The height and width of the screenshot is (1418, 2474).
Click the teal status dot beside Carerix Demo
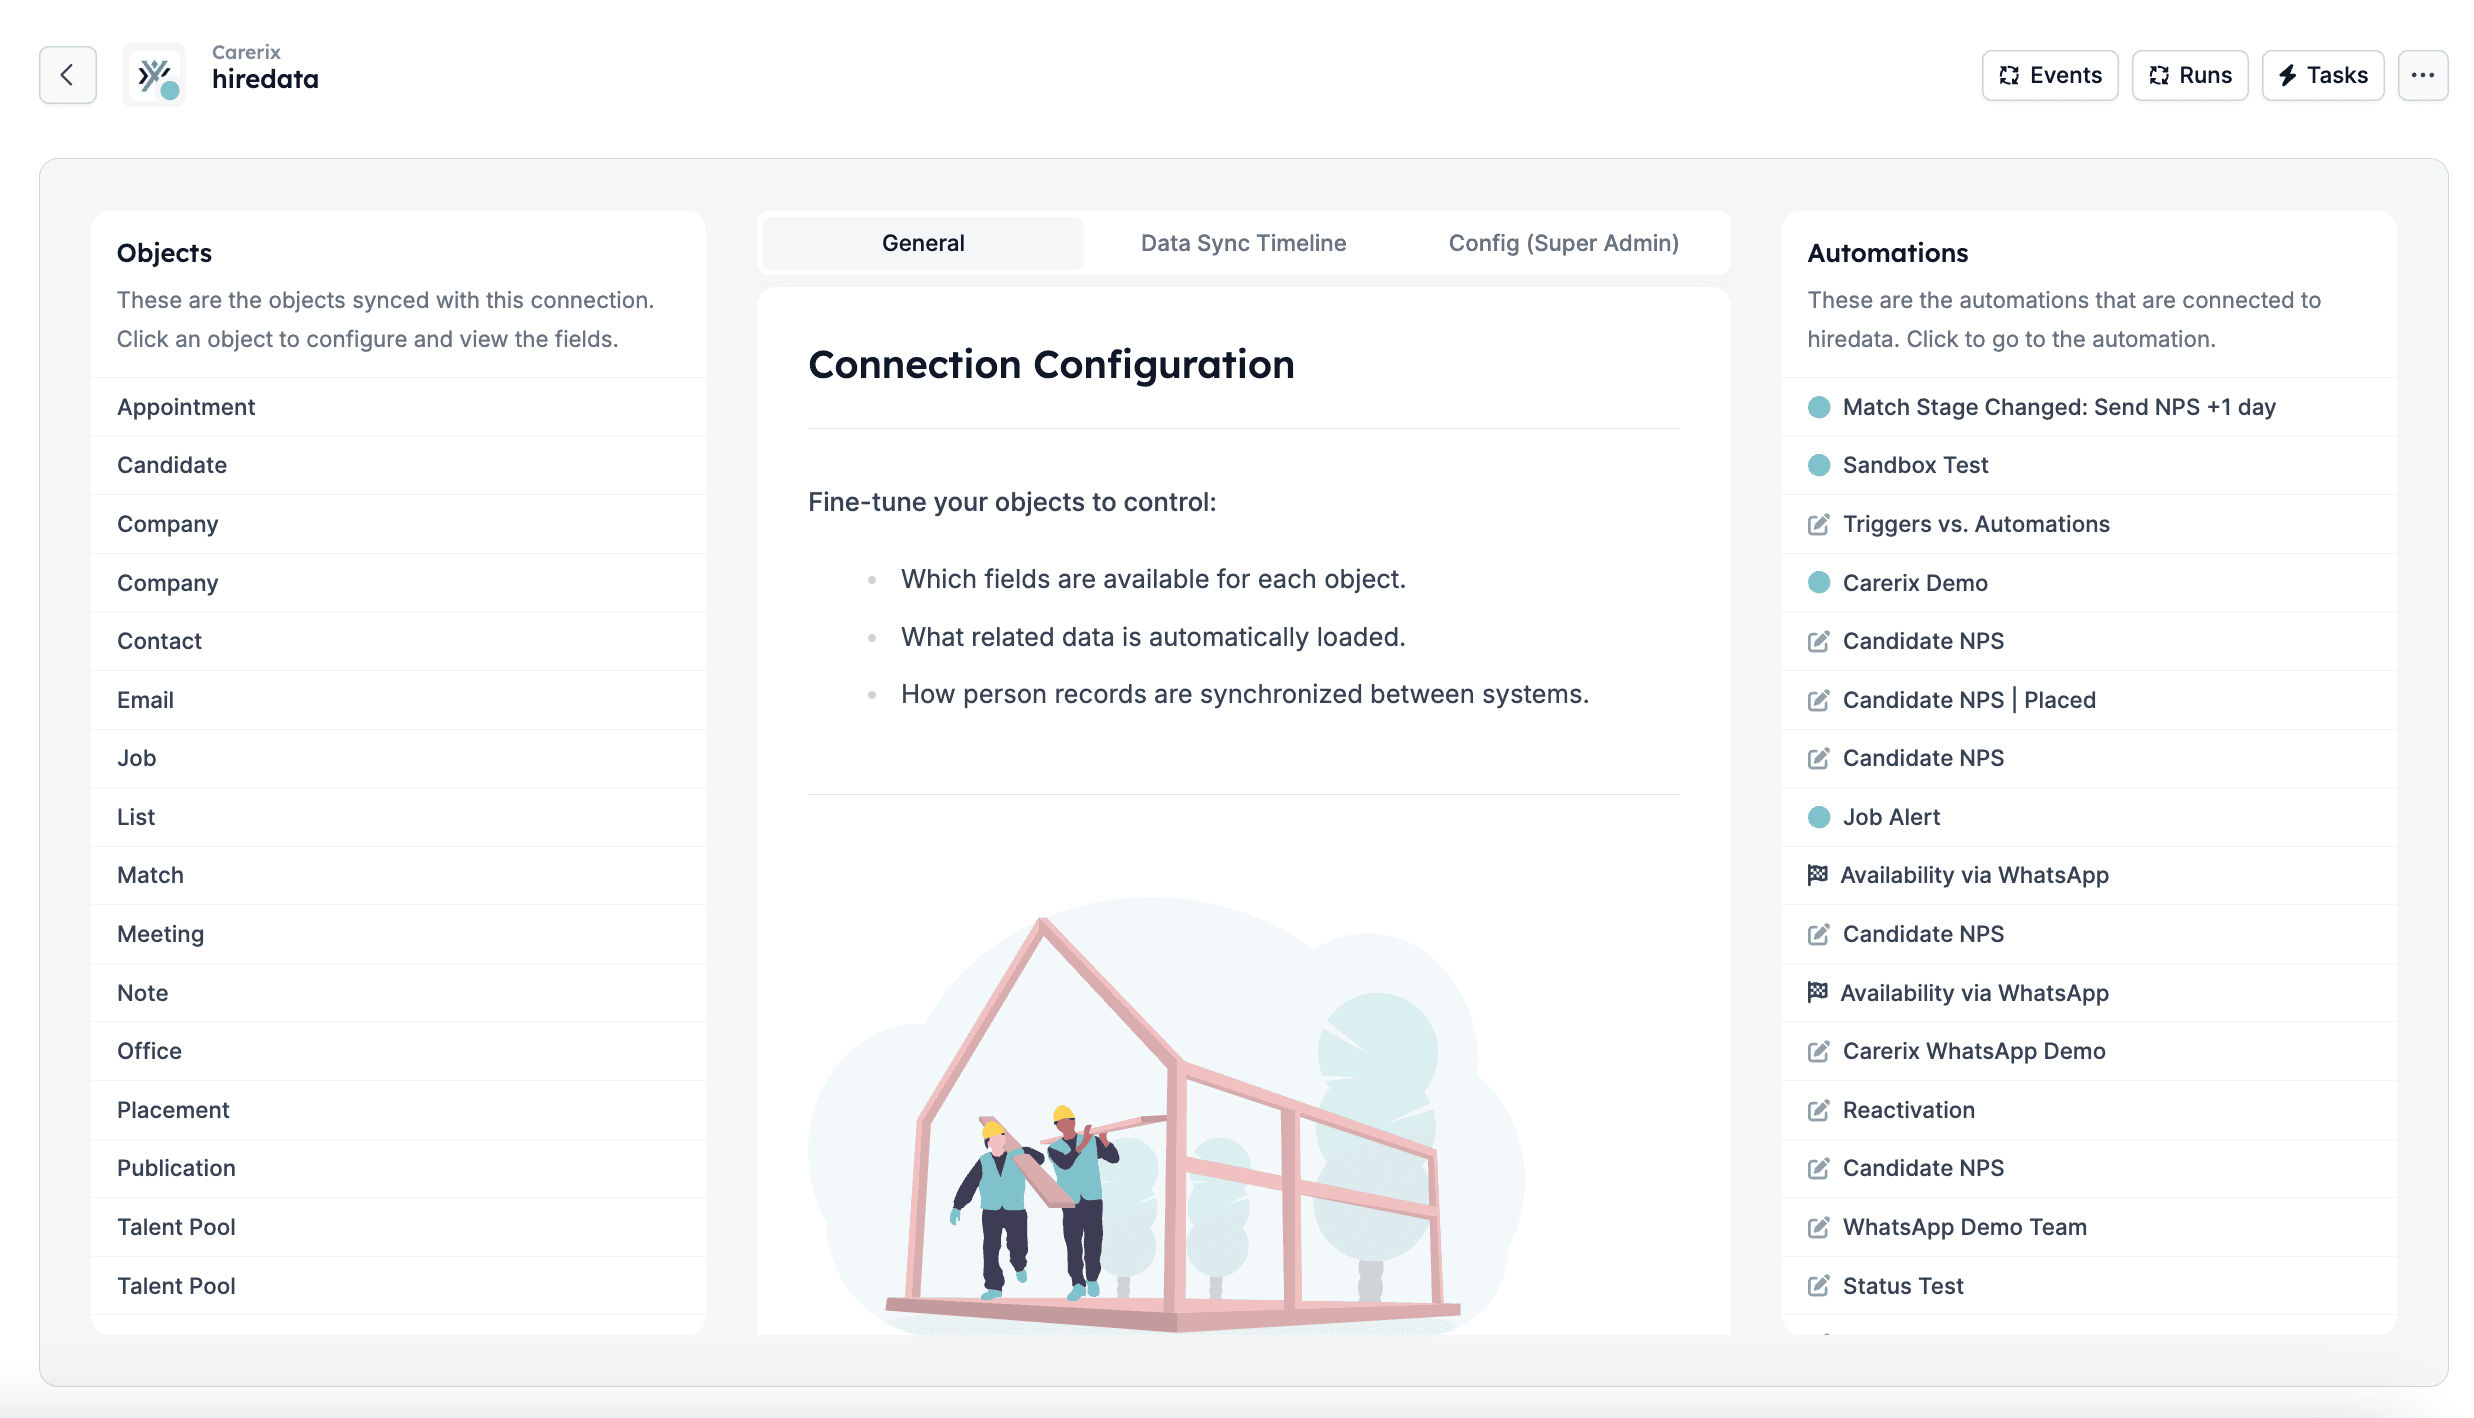tap(1819, 582)
